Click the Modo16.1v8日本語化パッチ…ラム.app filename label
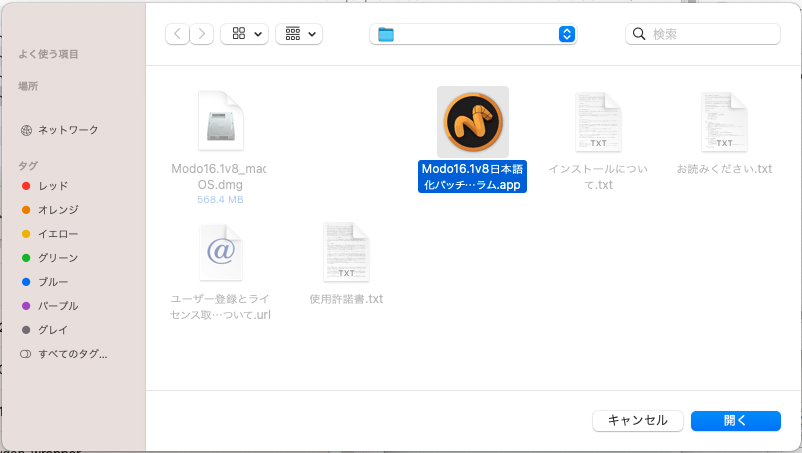Viewport: 802px width, 453px height. point(472,176)
